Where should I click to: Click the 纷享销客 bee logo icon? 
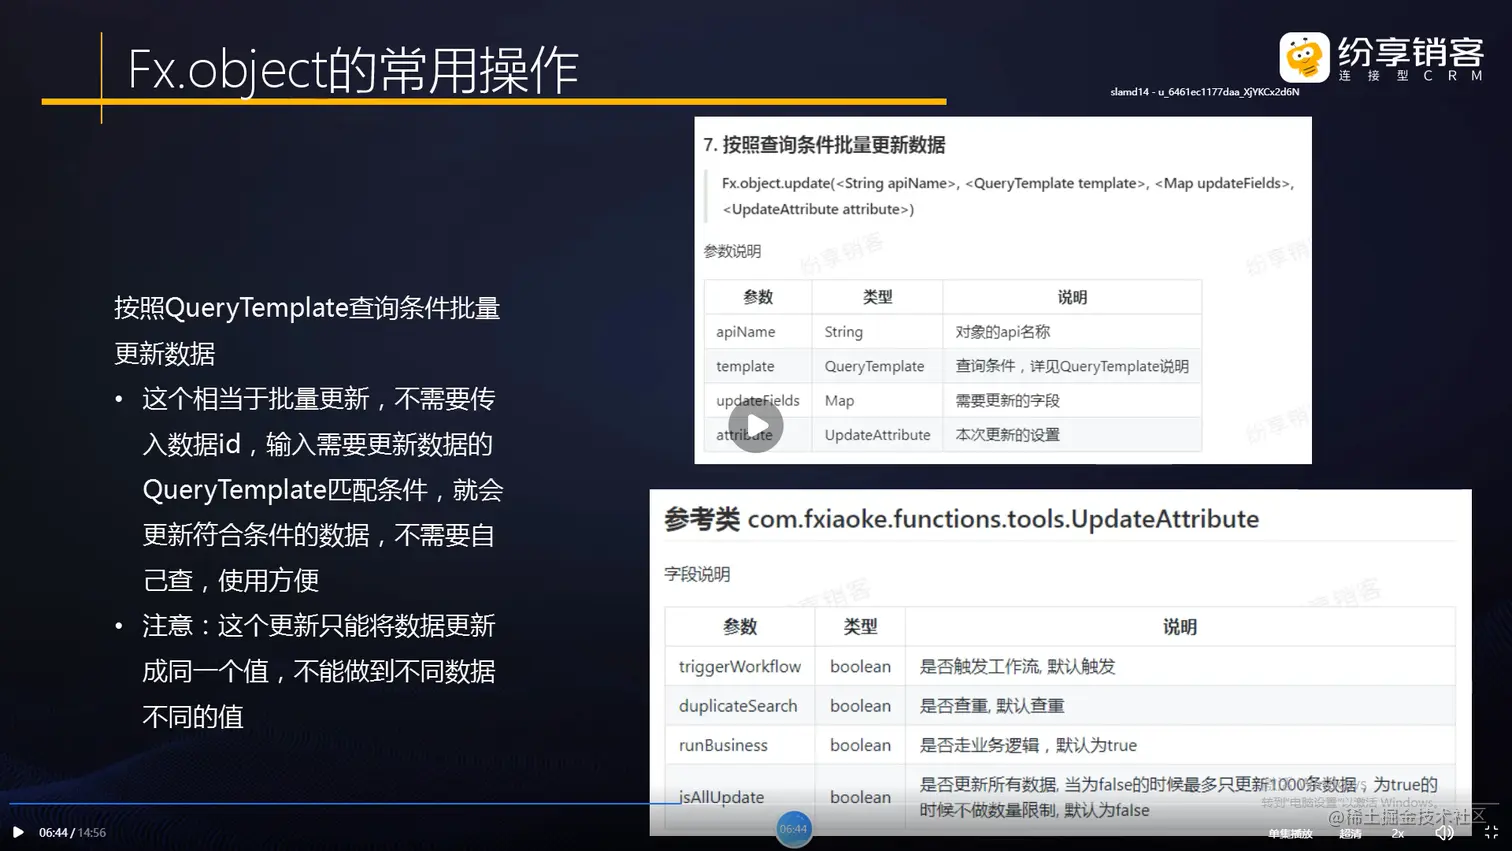(1305, 57)
